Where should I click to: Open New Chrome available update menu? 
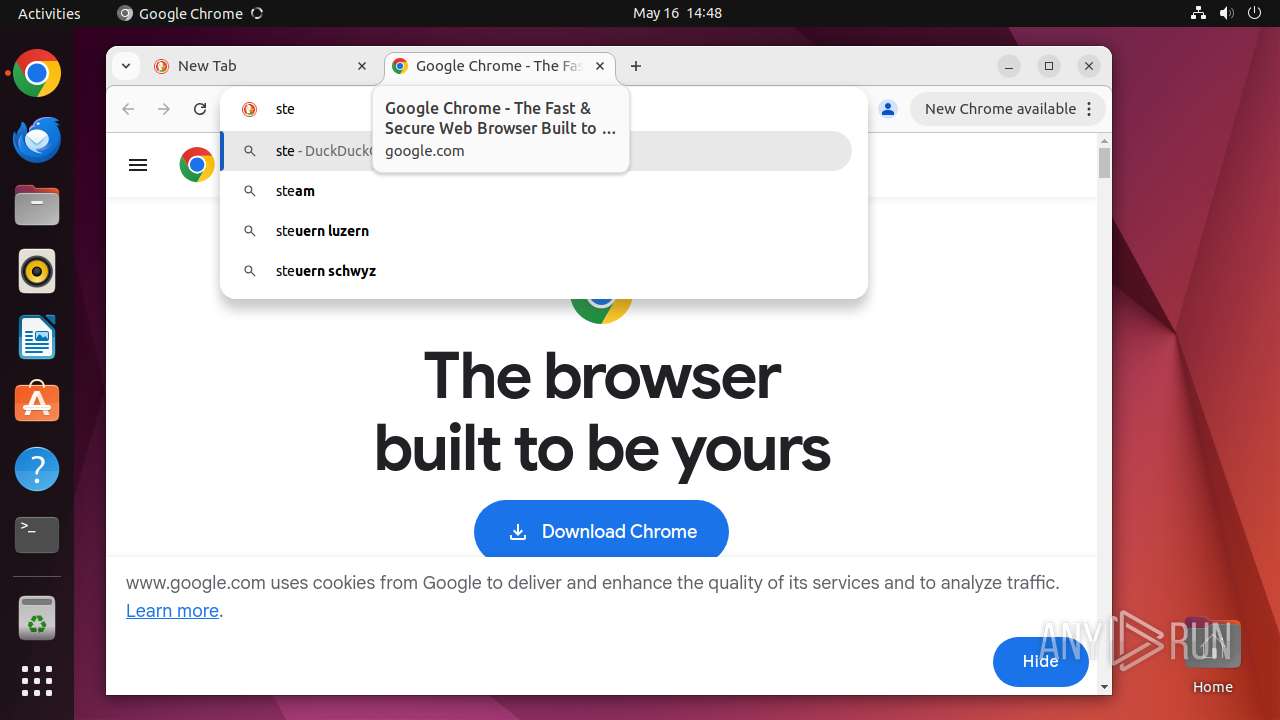pyautogui.click(x=1007, y=109)
